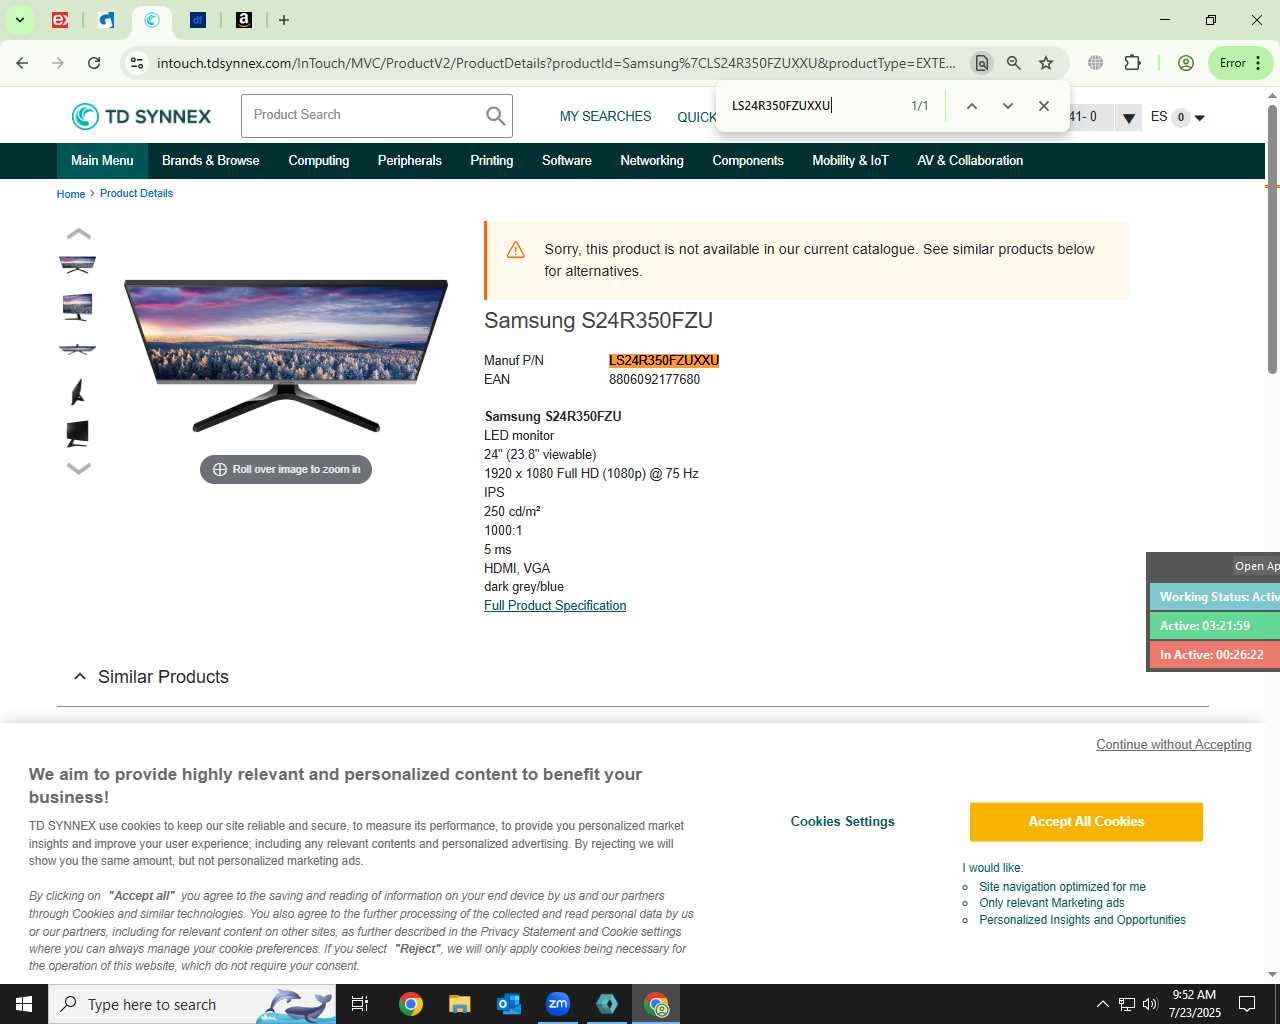Viewport: 1280px width, 1024px height.
Task: Open the Components menu
Action: (x=748, y=161)
